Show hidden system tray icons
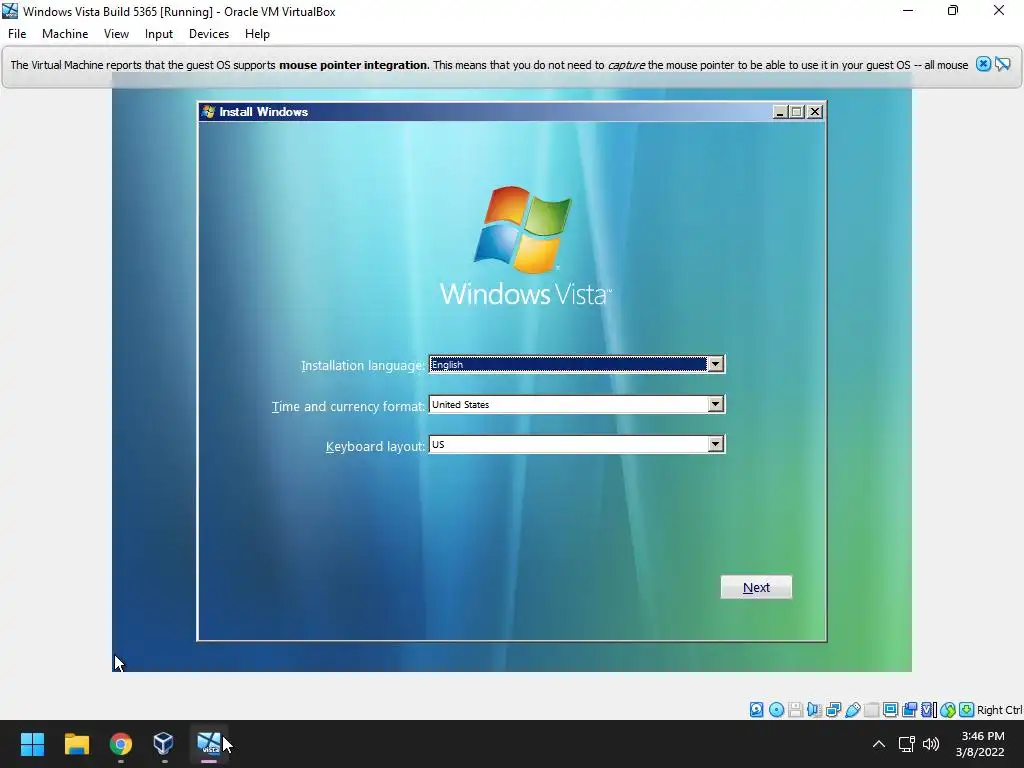The width and height of the screenshot is (1024, 768). (x=879, y=744)
